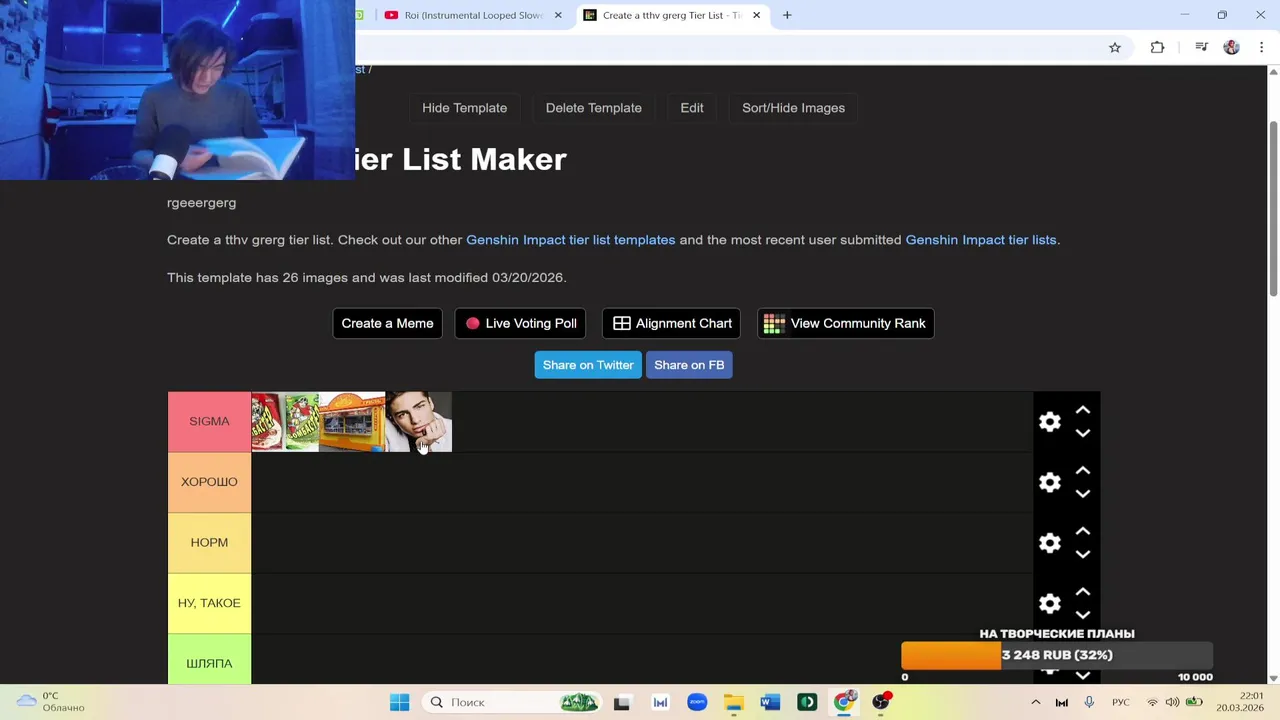Select the НУ, ТАКОЕ tier label
The width and height of the screenshot is (1280, 720).
pos(209,603)
